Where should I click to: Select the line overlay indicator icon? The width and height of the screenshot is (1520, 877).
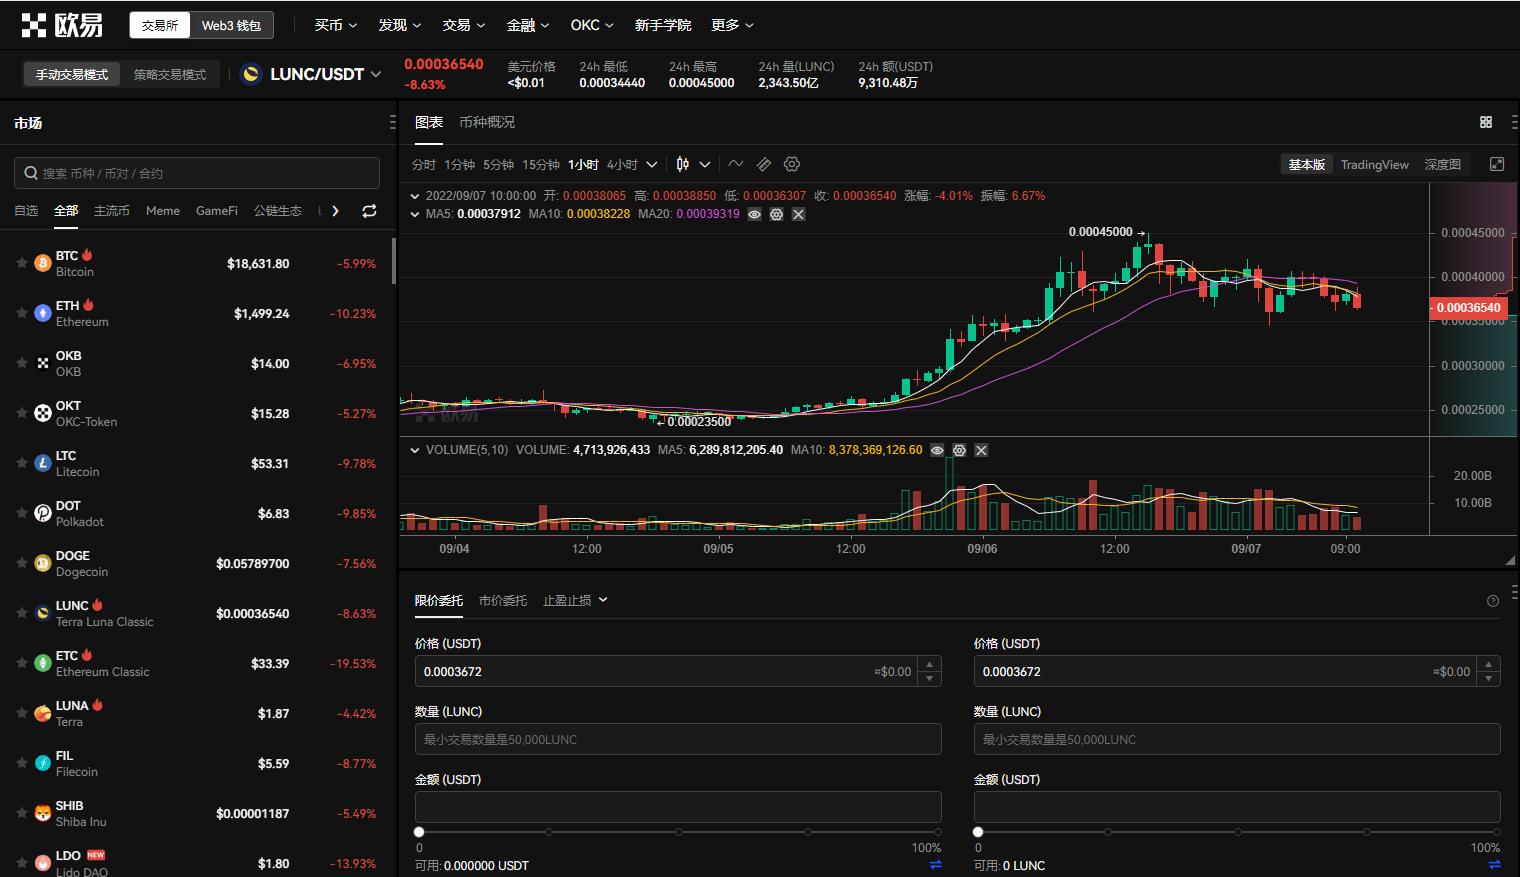[736, 163]
